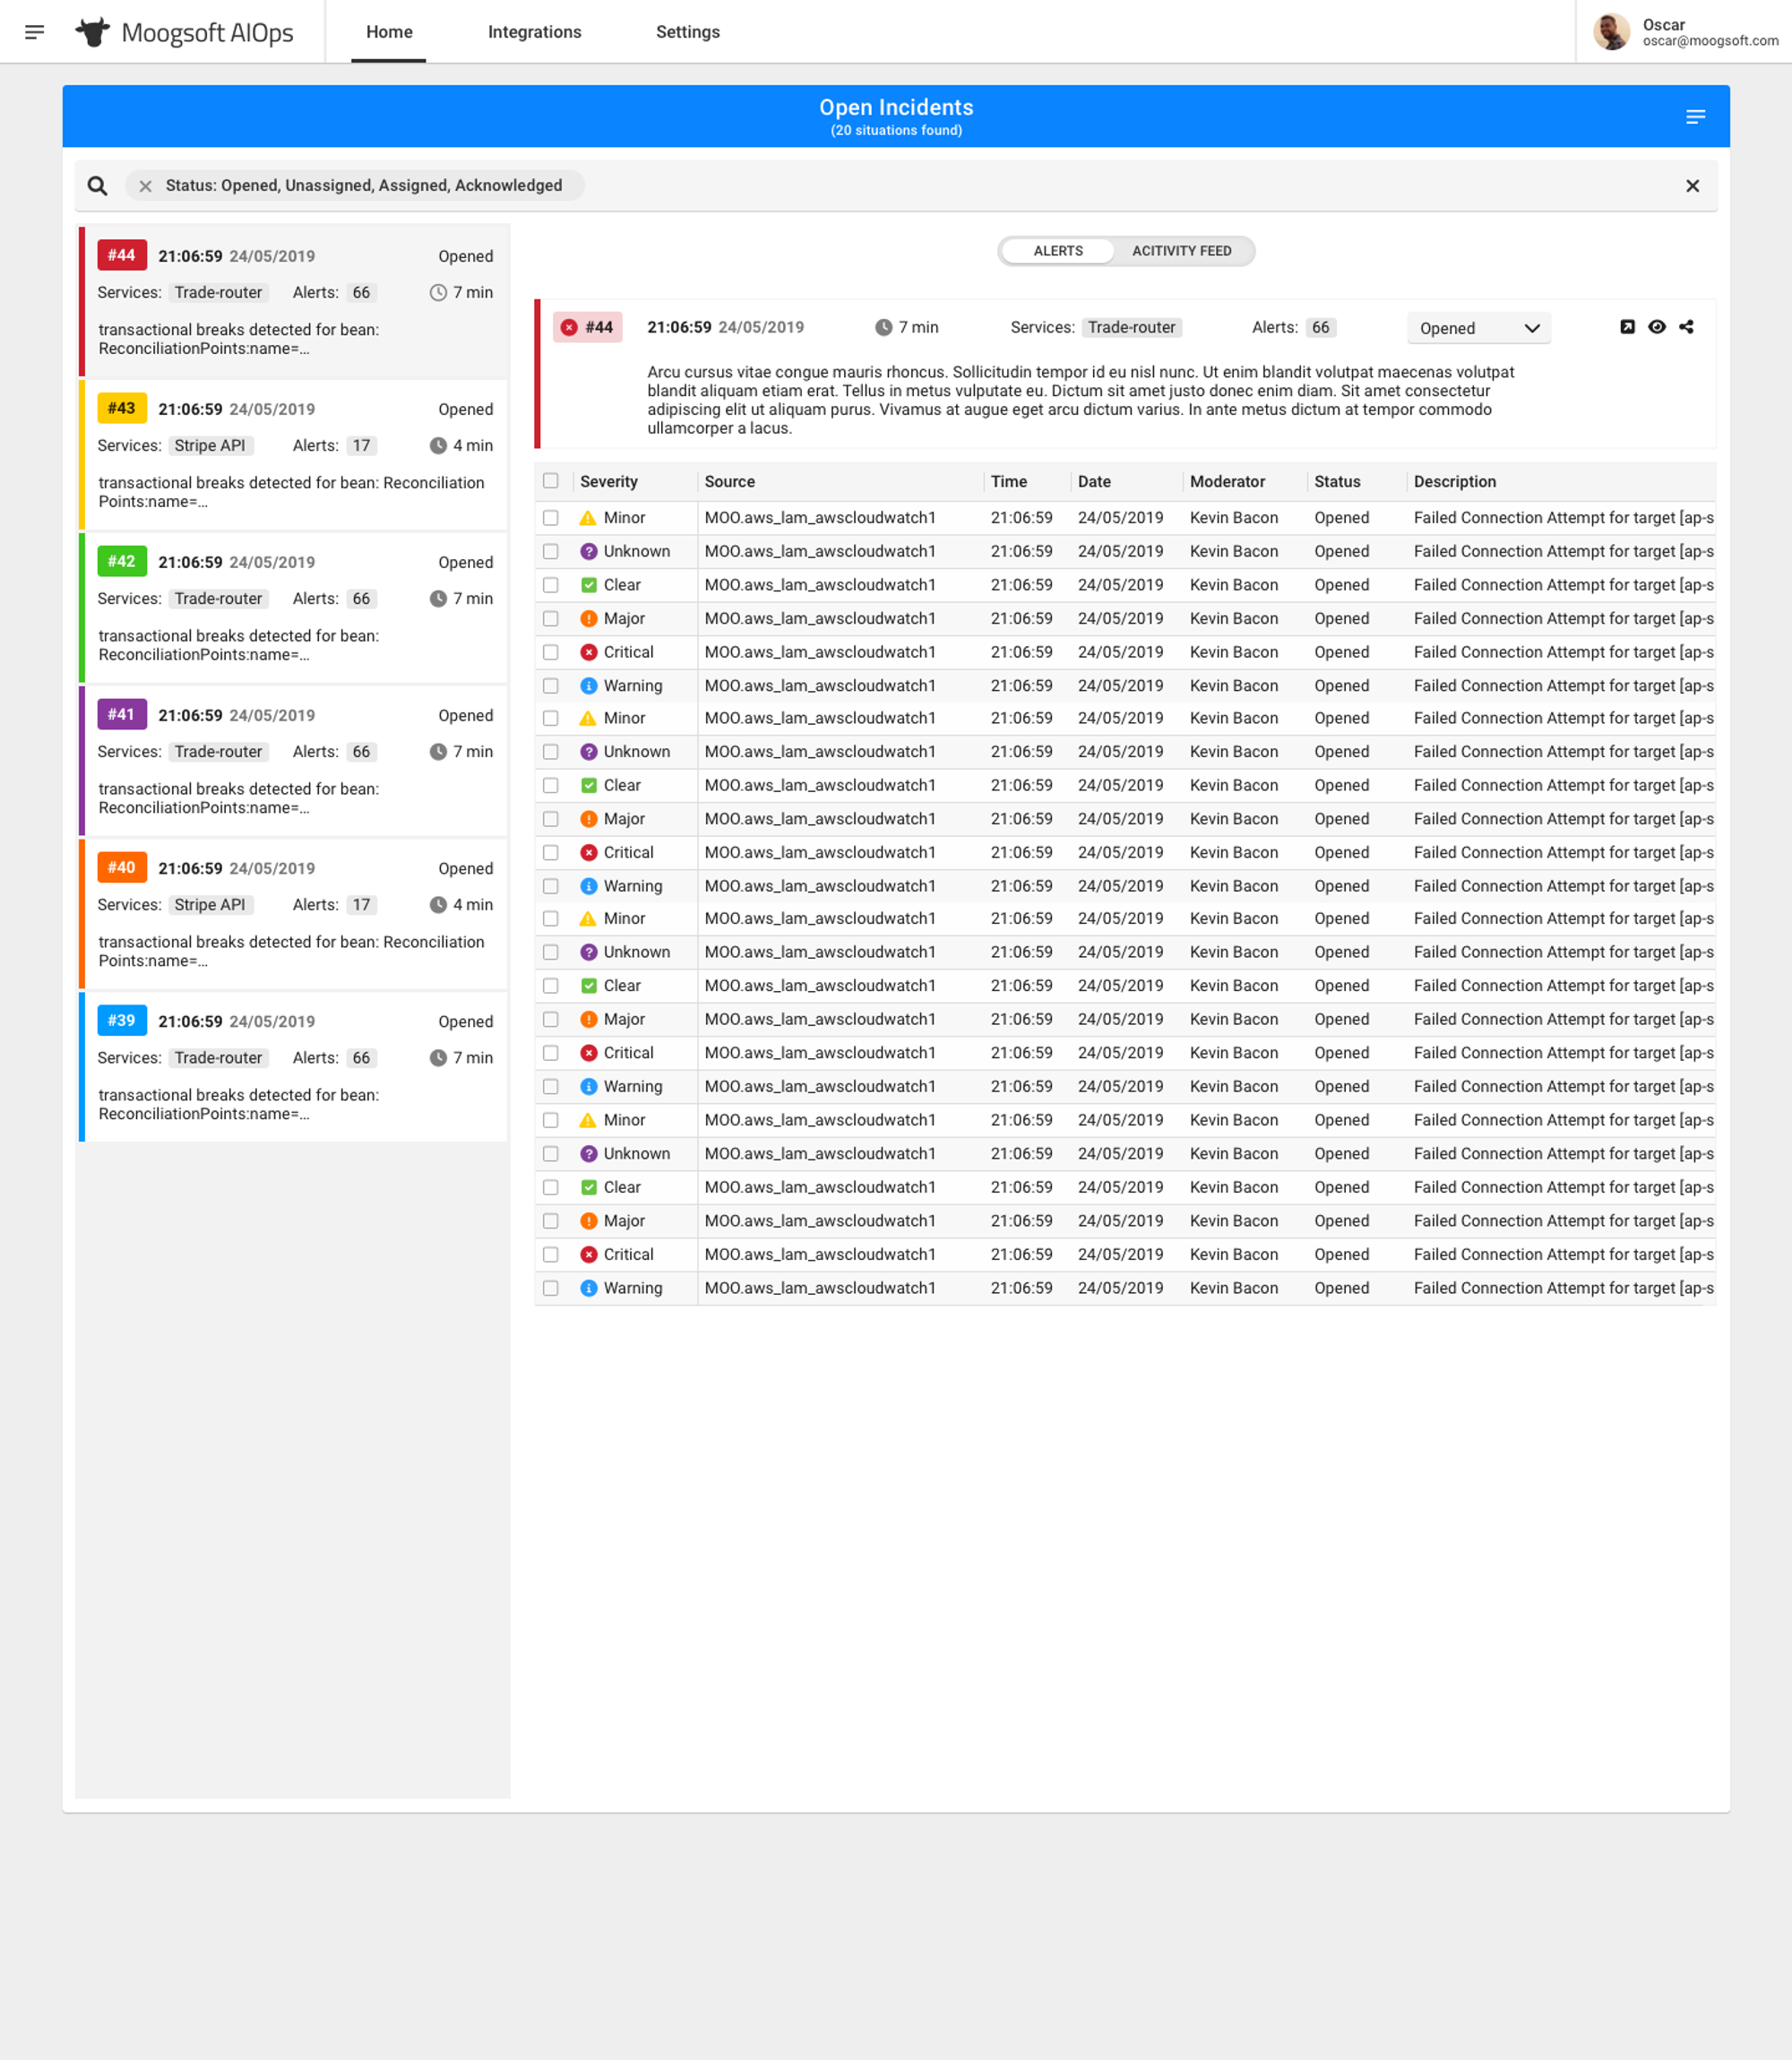Click the orange Major severity icon in fourth row
1792x2060 pixels.
589,619
